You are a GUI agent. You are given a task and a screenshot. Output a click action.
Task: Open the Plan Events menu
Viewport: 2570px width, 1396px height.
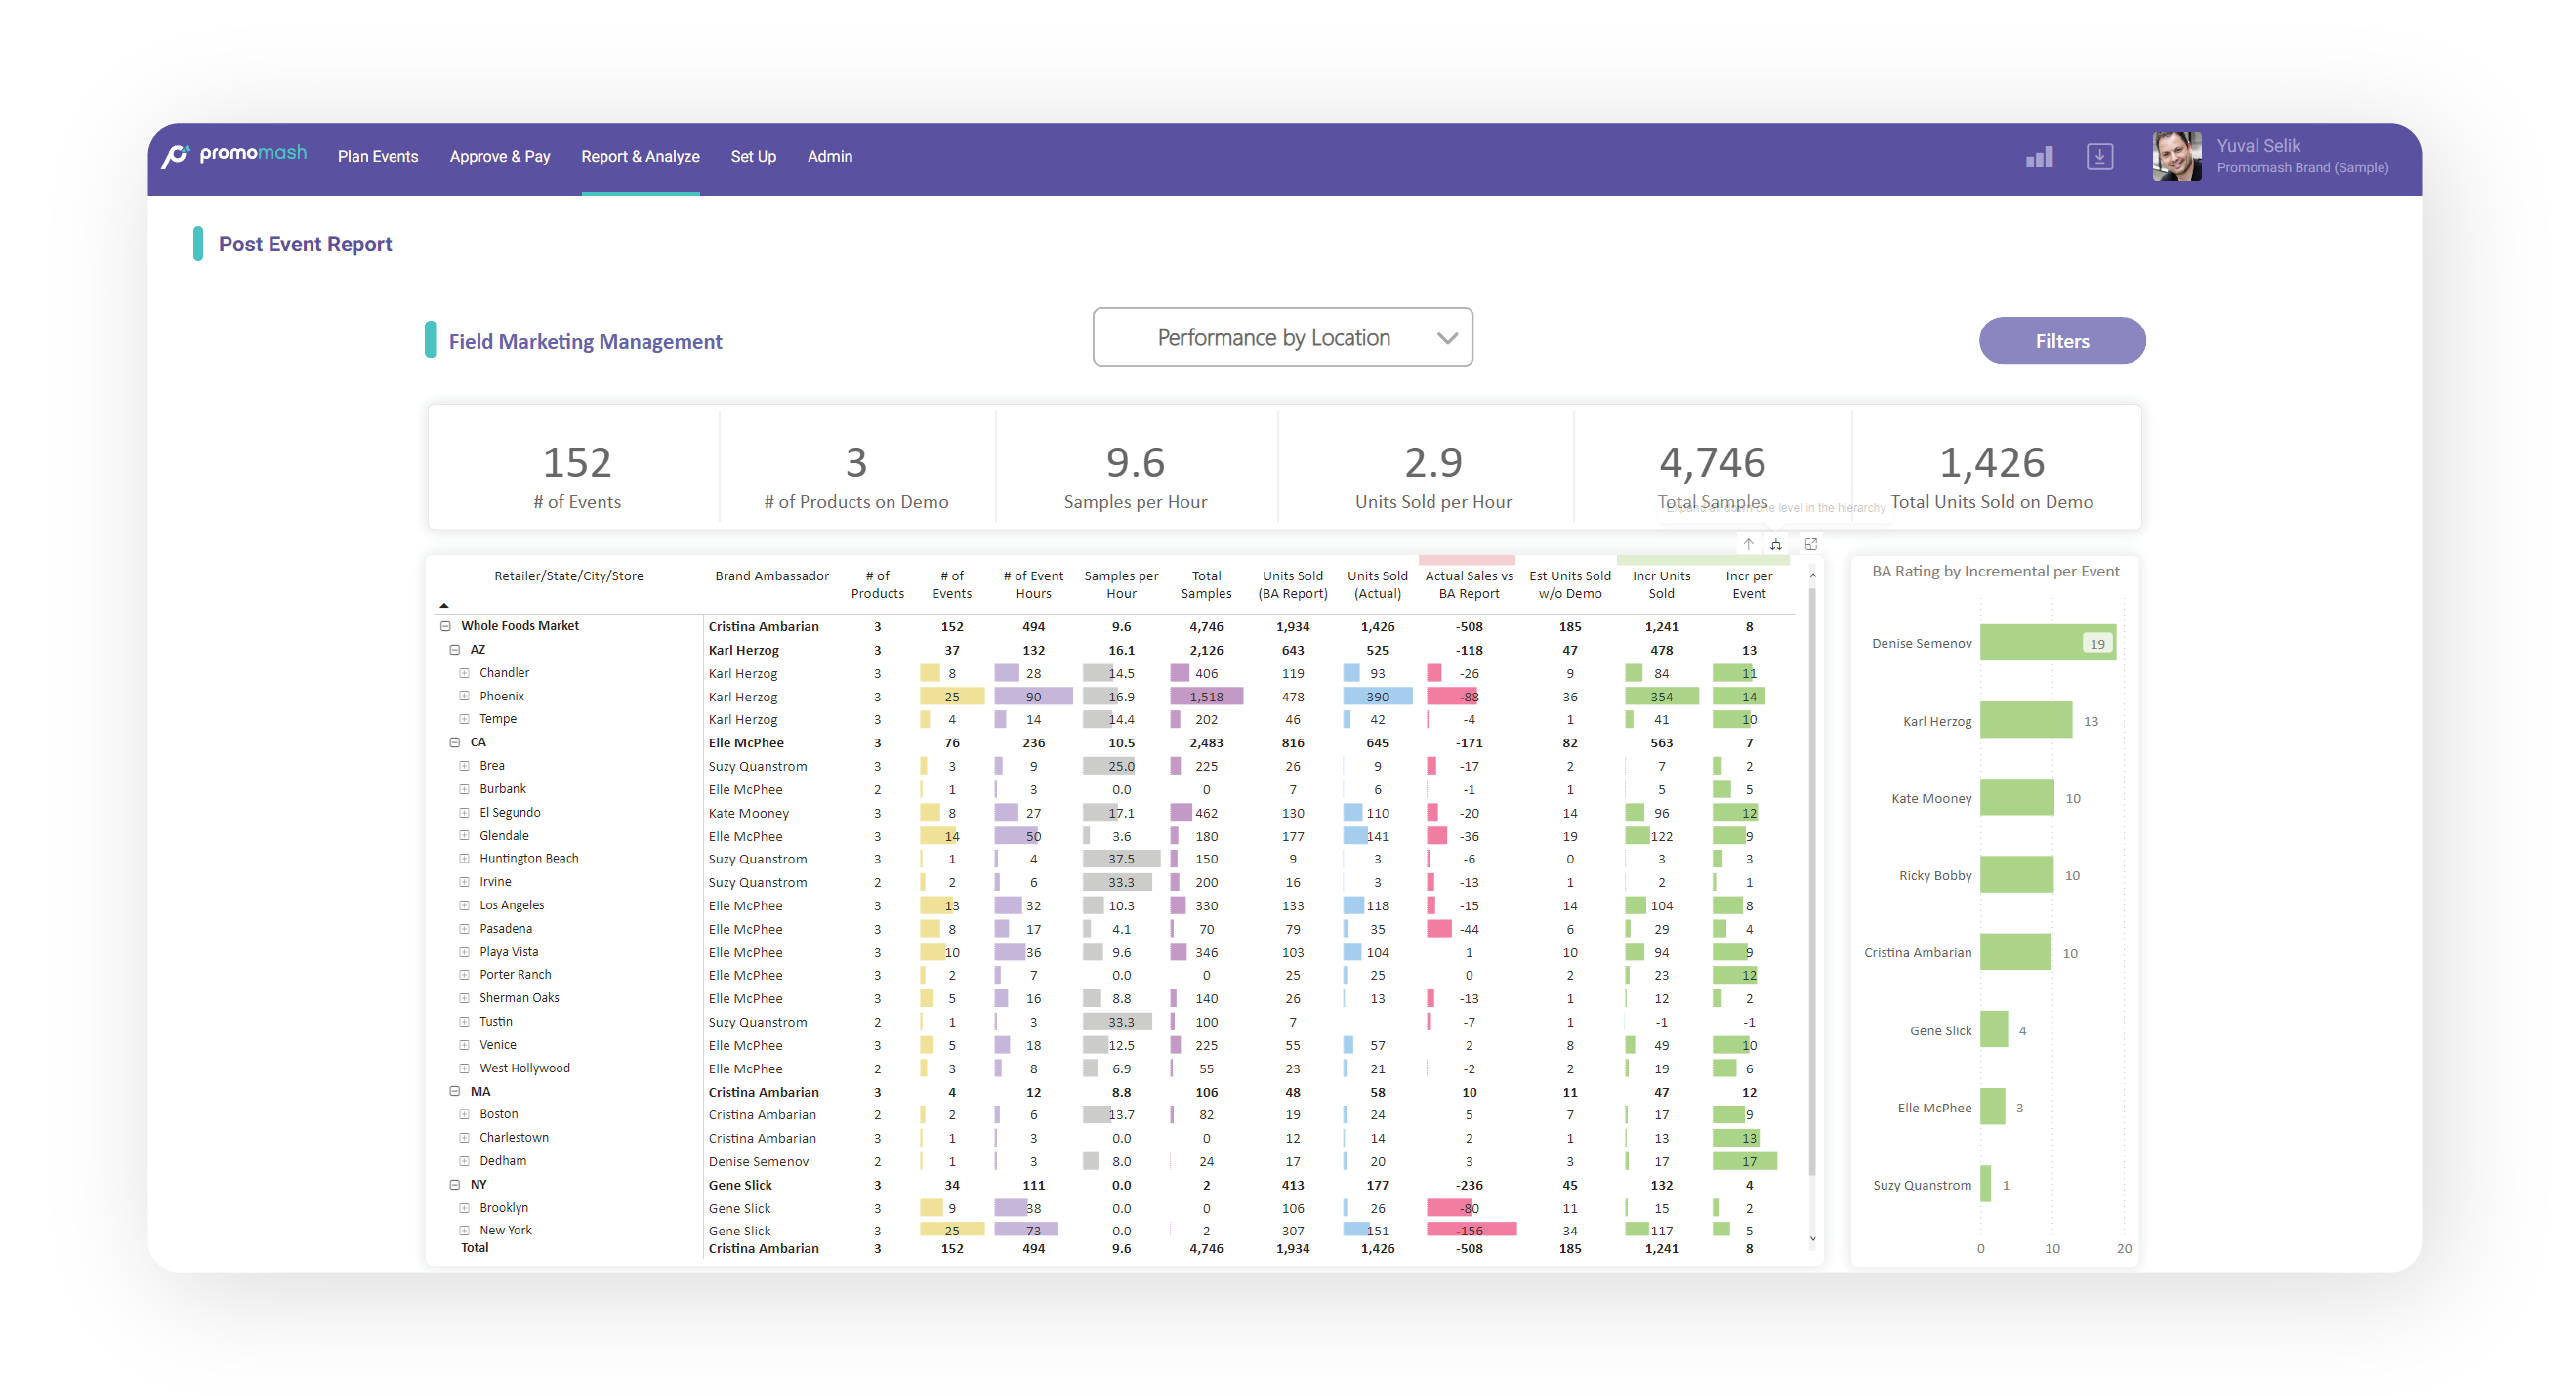coord(378,157)
